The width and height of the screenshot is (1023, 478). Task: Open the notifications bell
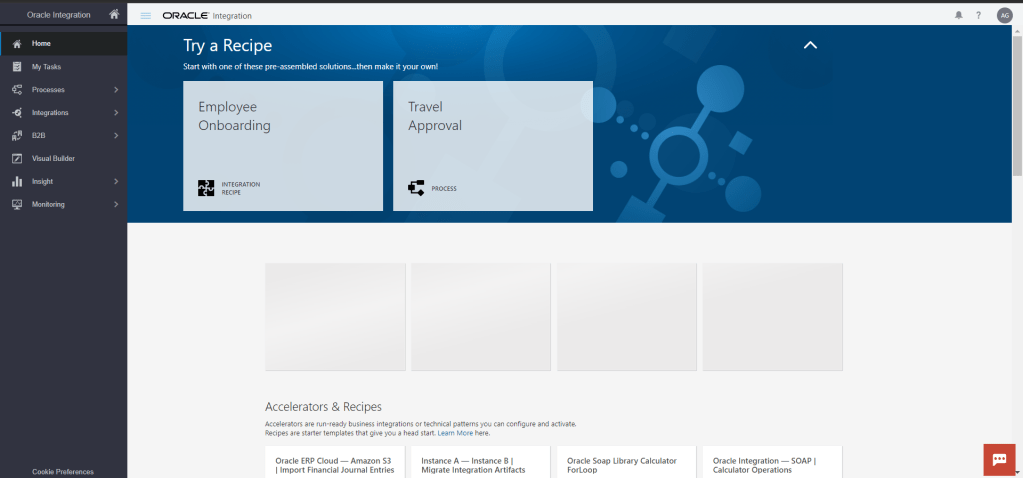tap(959, 15)
